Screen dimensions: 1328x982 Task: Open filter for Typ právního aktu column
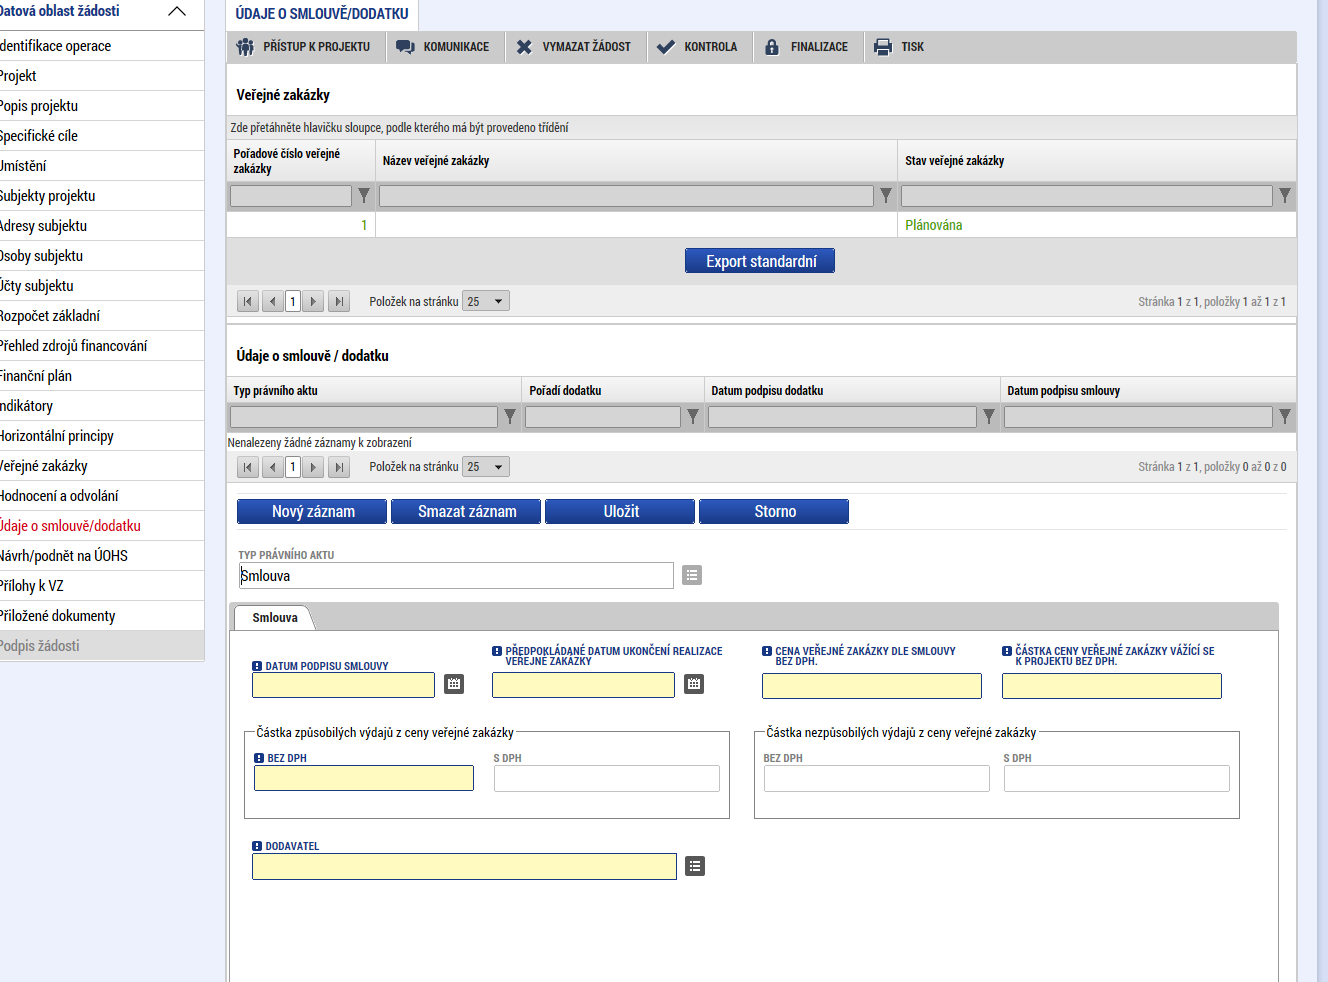[510, 417]
